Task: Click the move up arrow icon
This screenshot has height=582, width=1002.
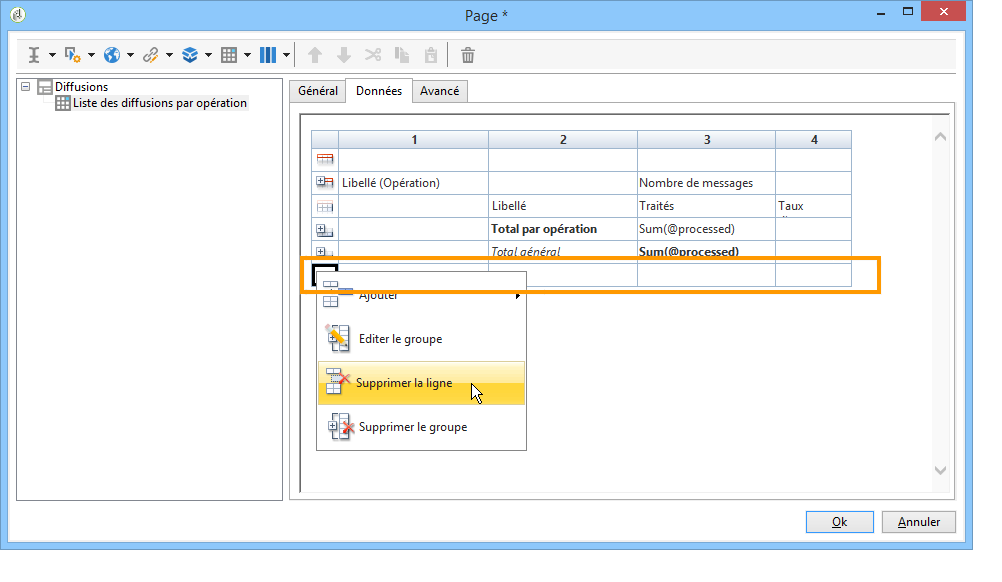Action: pos(314,56)
